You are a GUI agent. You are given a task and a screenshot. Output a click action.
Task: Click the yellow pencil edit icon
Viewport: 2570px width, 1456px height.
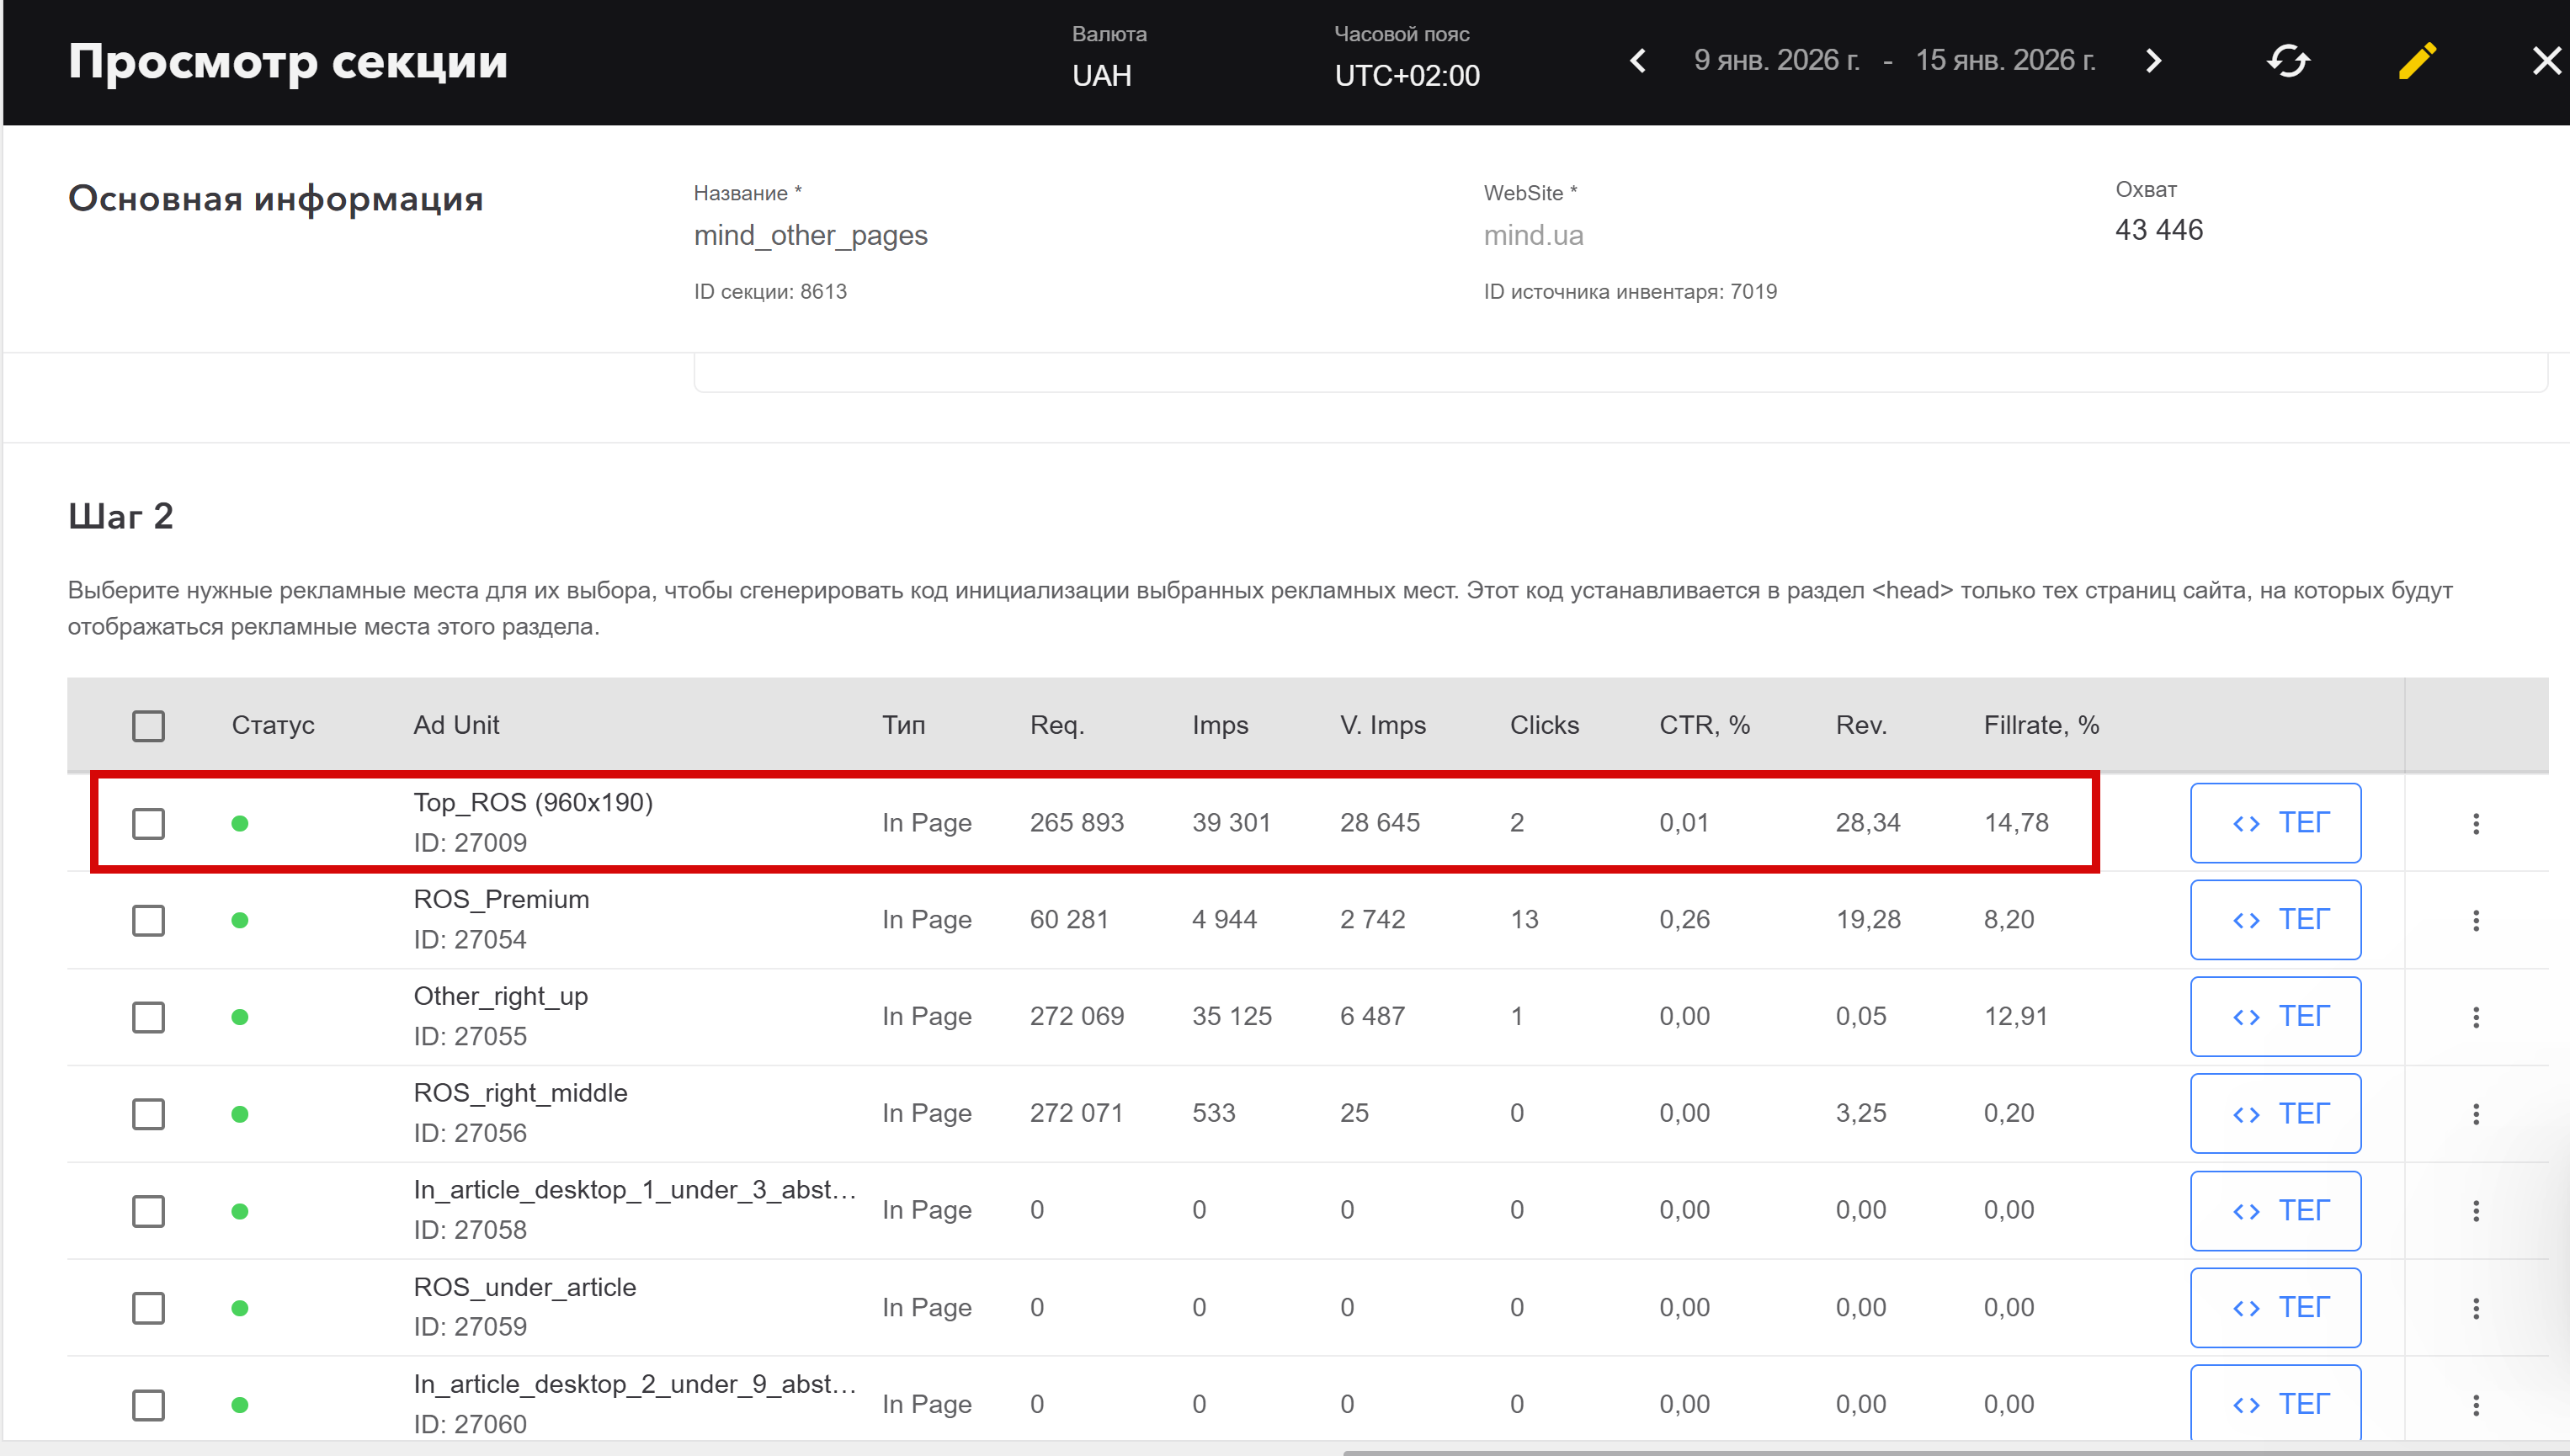[x=2417, y=61]
